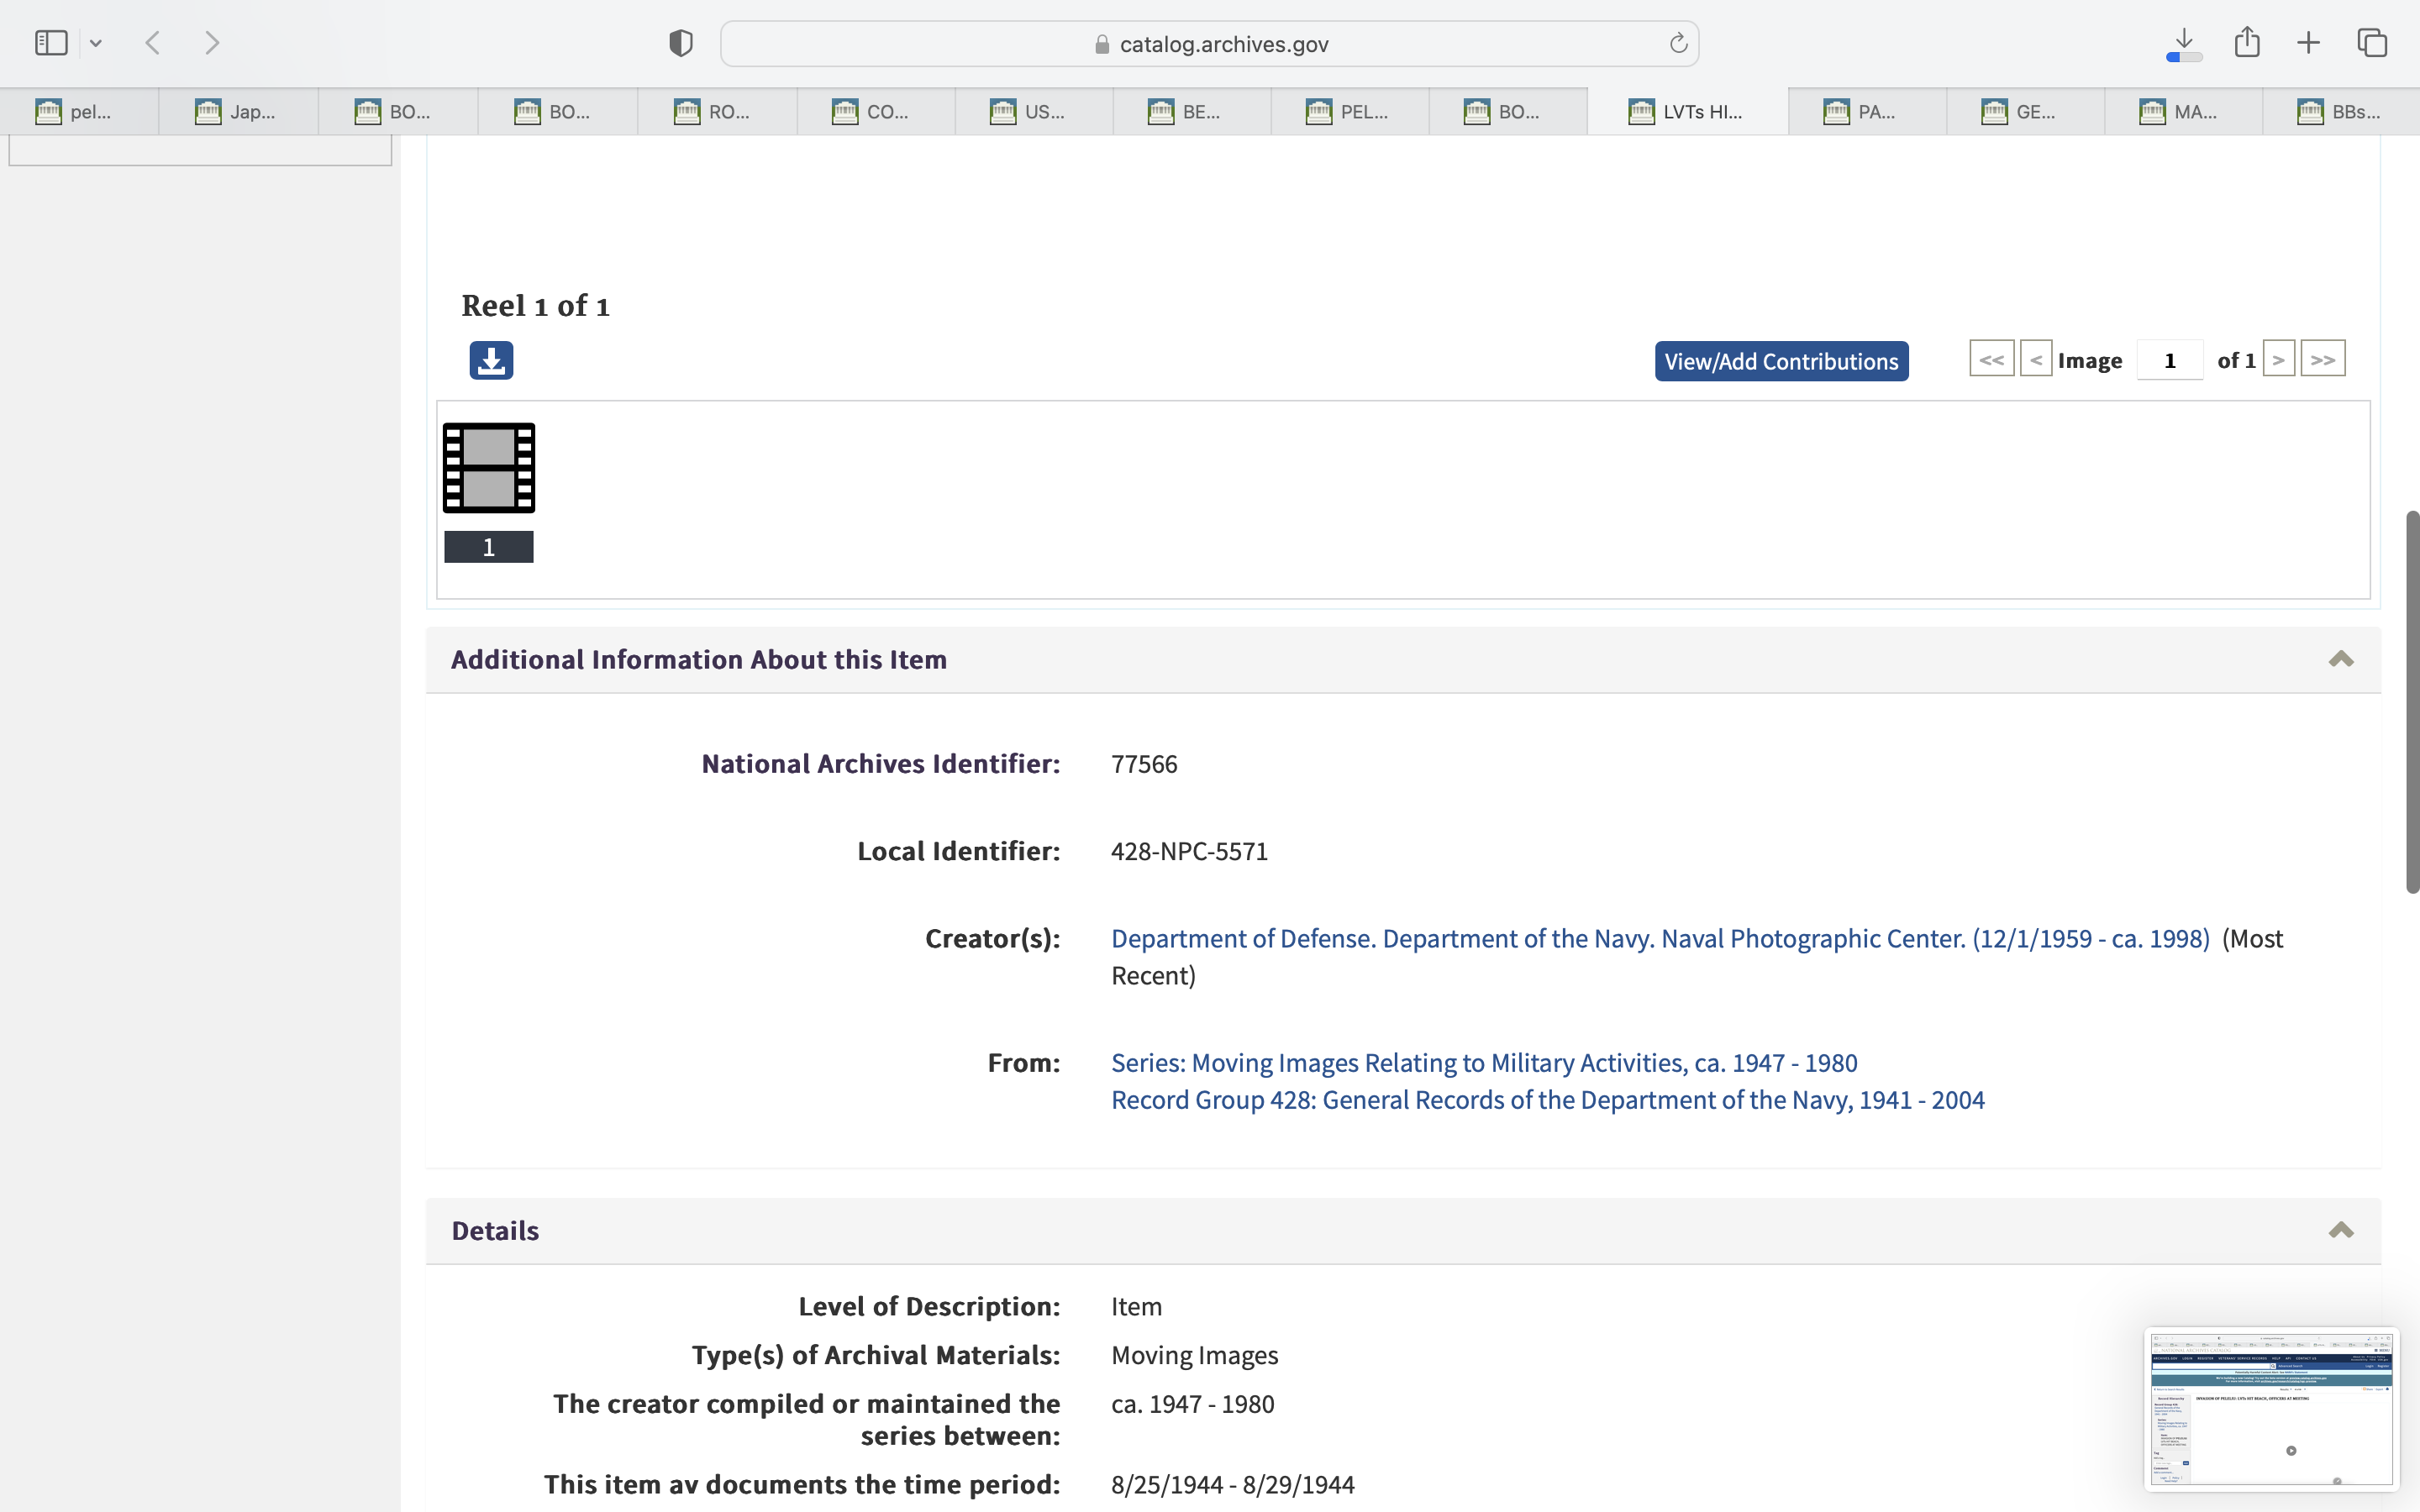Switch to the GE... browser tab

pyautogui.click(x=2024, y=112)
